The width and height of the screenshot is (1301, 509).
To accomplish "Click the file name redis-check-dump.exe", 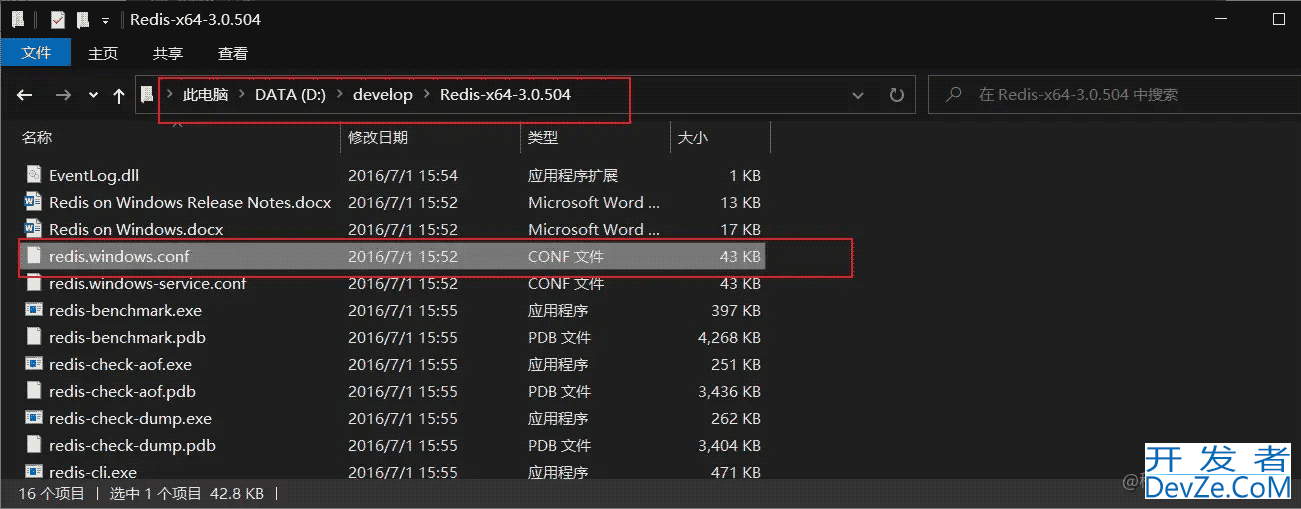I will coord(130,418).
